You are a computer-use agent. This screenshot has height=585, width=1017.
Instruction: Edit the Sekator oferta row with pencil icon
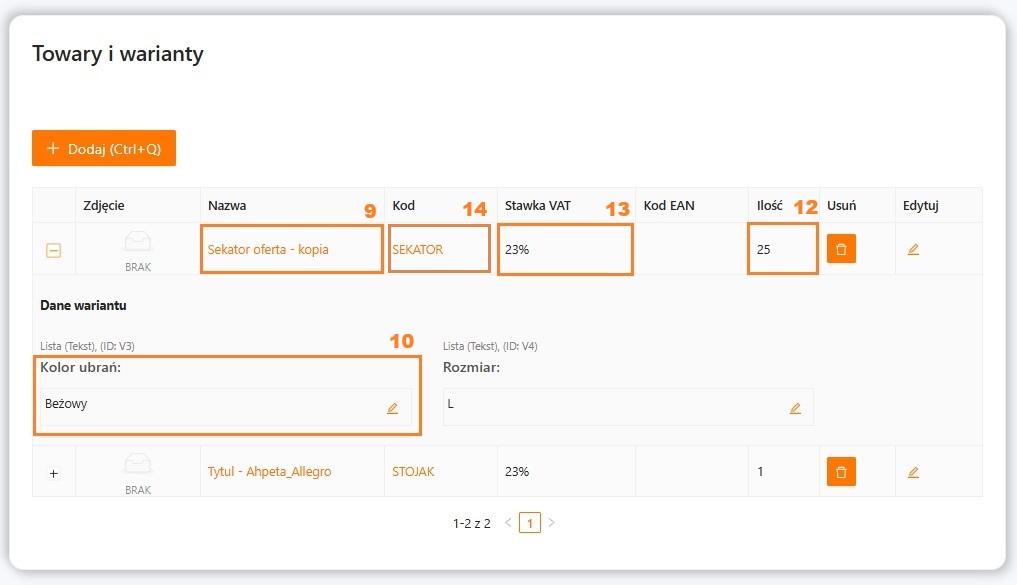pos(913,249)
